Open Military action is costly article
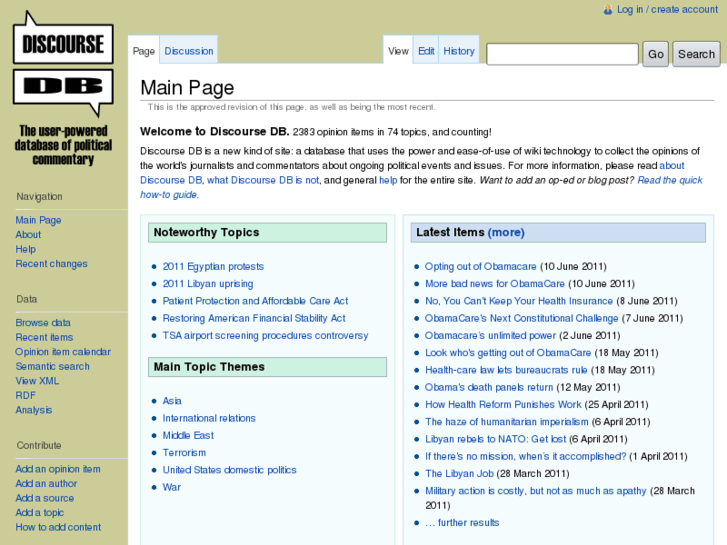This screenshot has height=545, width=727. click(x=536, y=491)
